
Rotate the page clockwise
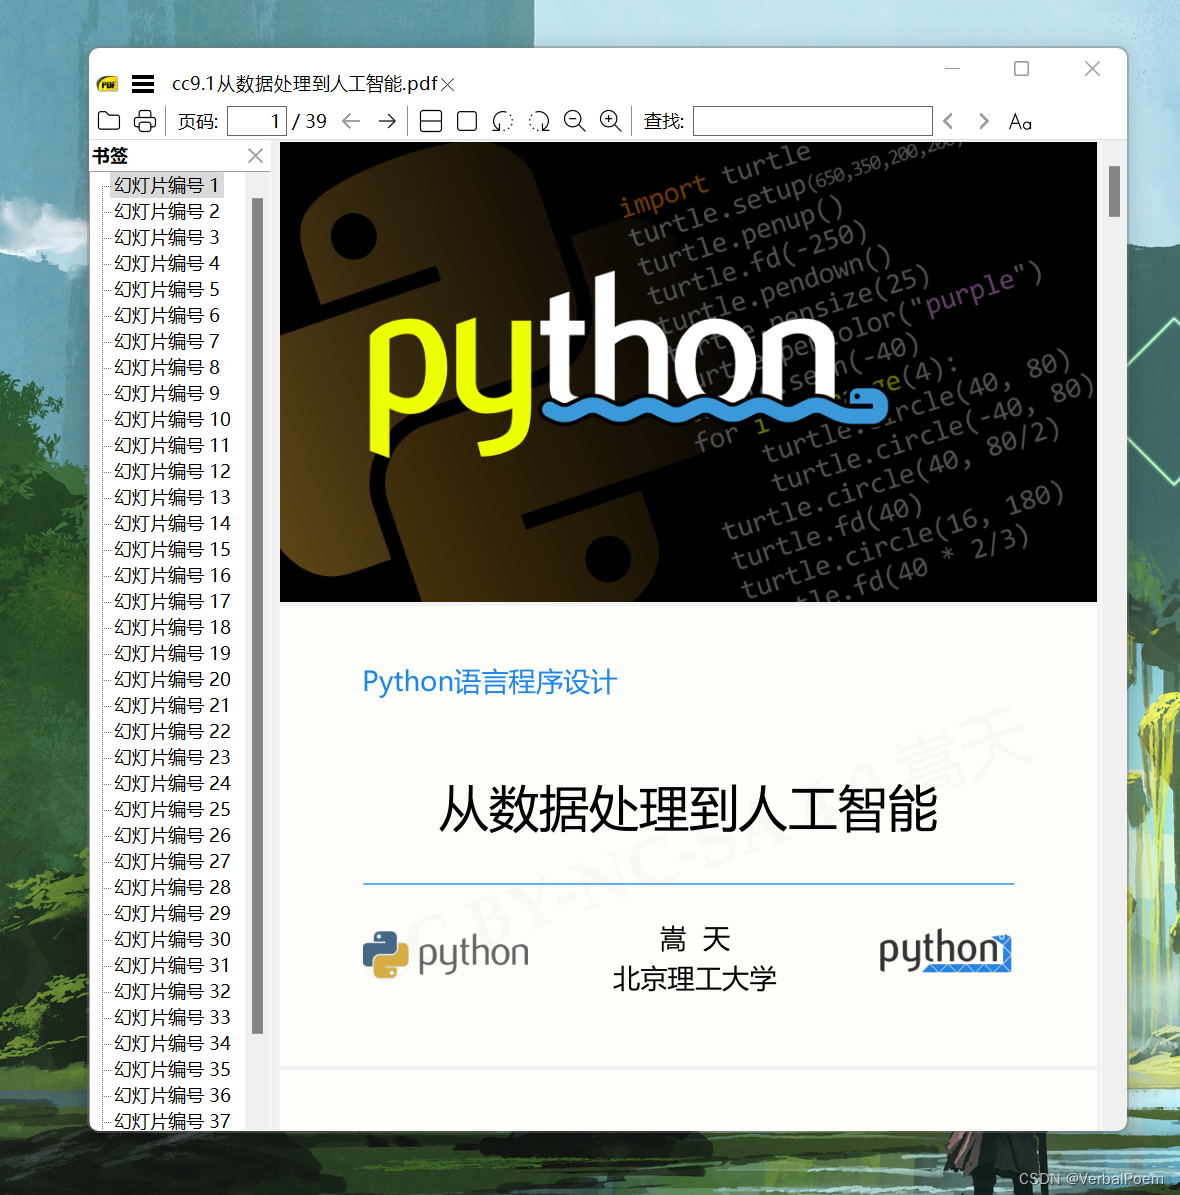click(x=539, y=121)
